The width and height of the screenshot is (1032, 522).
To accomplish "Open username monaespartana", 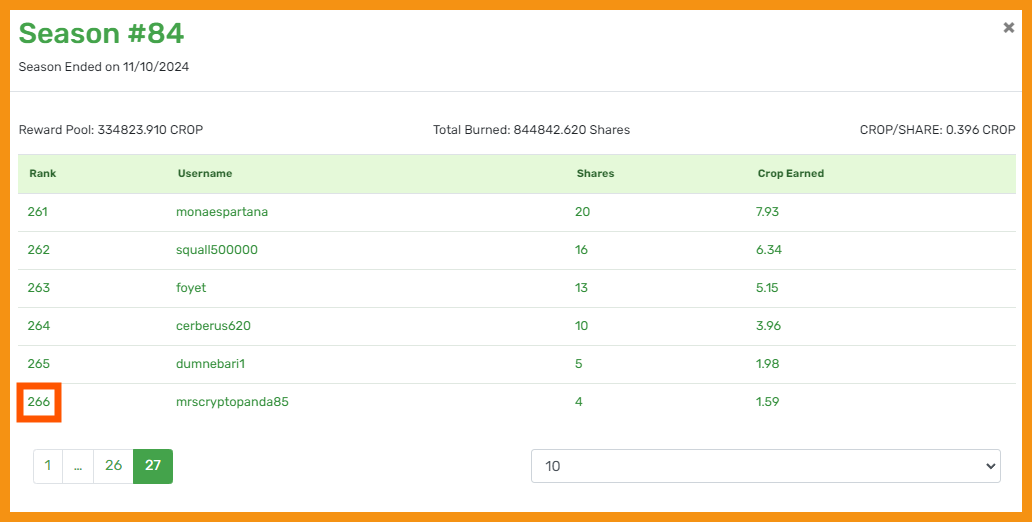I will point(222,212).
